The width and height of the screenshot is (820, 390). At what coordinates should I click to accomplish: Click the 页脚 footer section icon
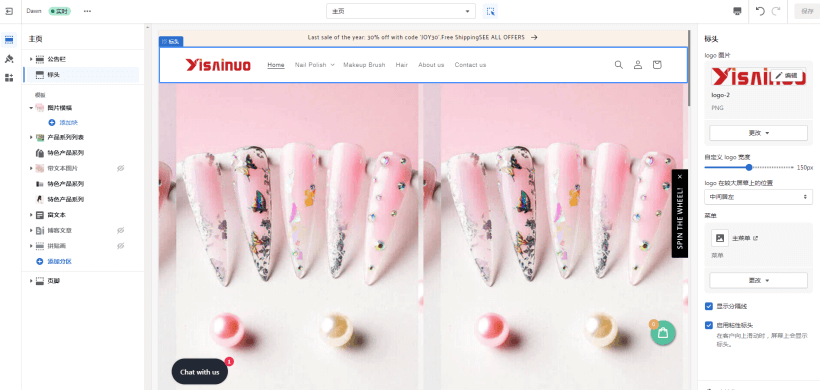tap(40, 281)
